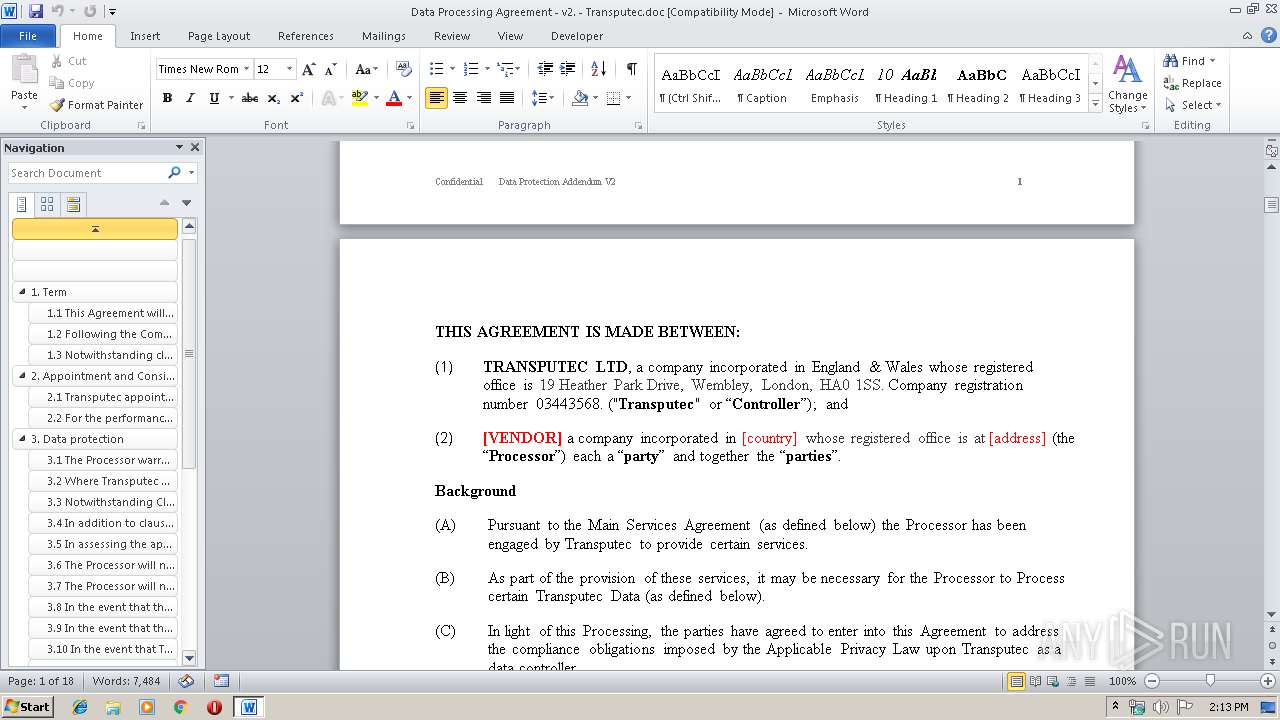Switch to the References tab
The image size is (1280, 720).
tap(306, 36)
